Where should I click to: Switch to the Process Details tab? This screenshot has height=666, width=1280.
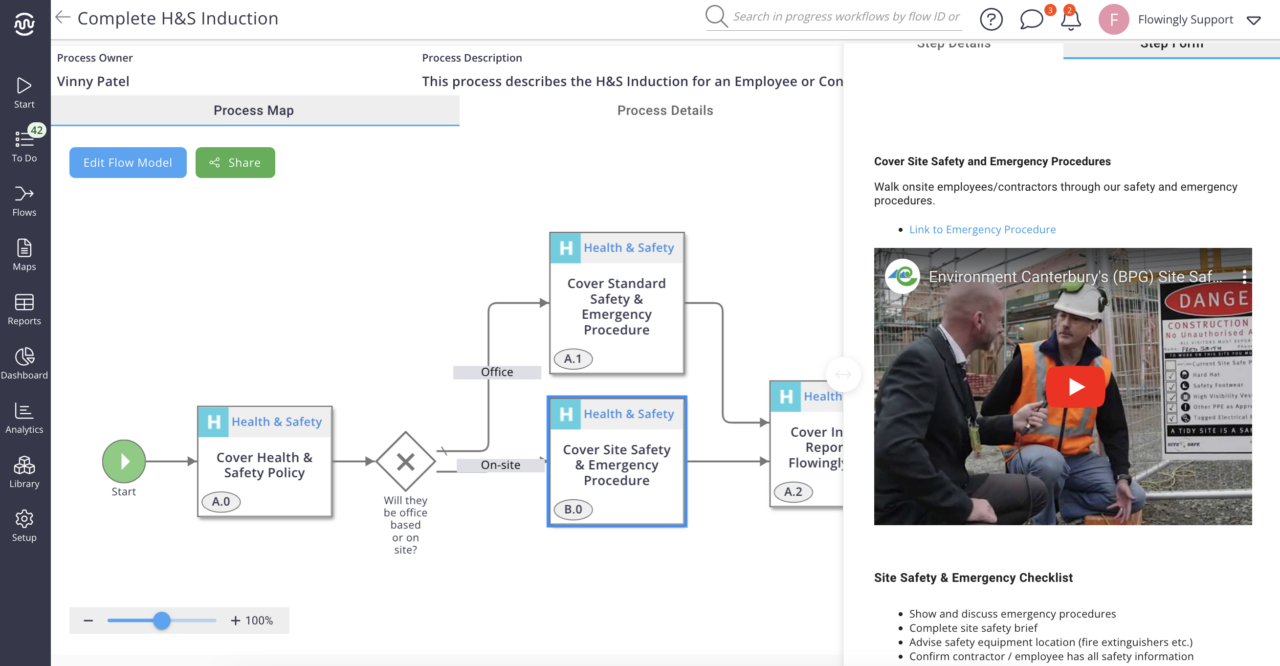pos(664,110)
